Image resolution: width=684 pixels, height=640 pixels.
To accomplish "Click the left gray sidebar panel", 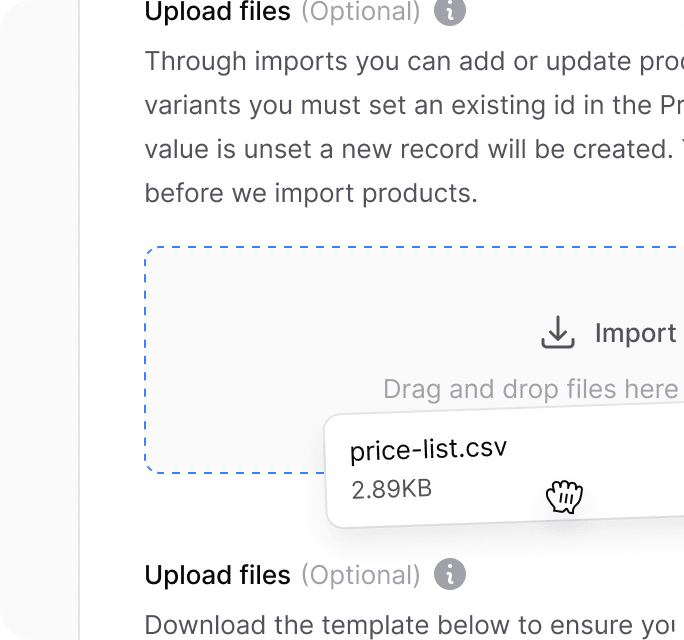I will click(39, 320).
